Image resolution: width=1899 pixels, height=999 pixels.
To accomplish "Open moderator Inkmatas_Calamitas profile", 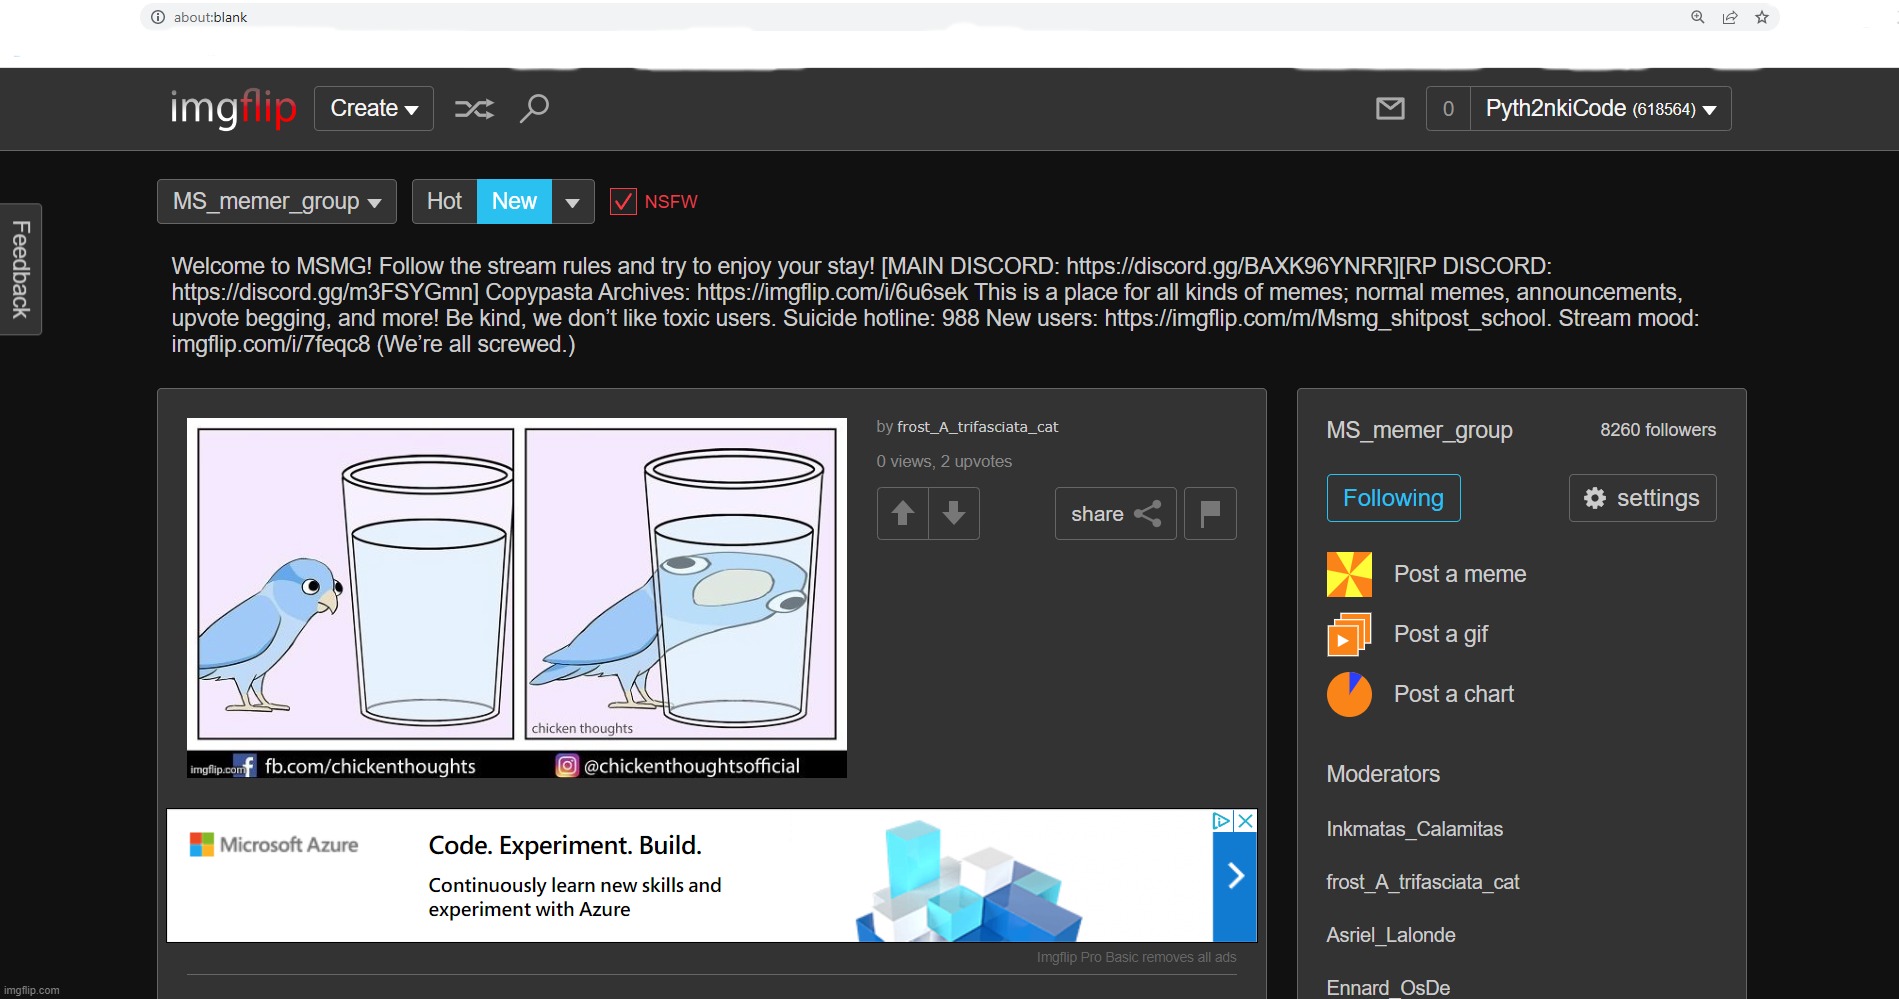I will coord(1414,829).
